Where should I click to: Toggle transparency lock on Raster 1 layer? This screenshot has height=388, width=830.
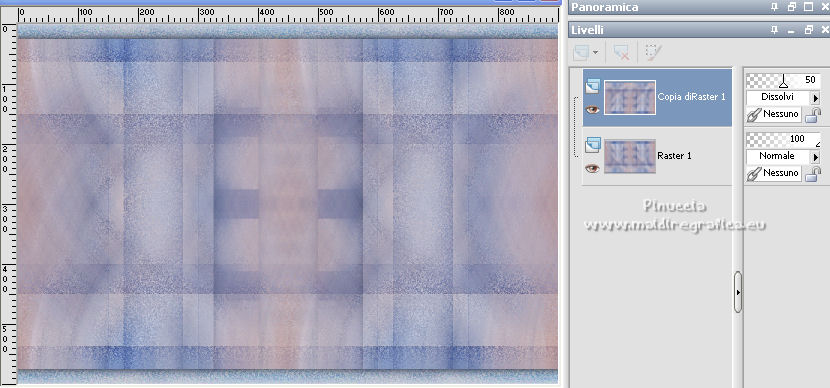click(813, 174)
